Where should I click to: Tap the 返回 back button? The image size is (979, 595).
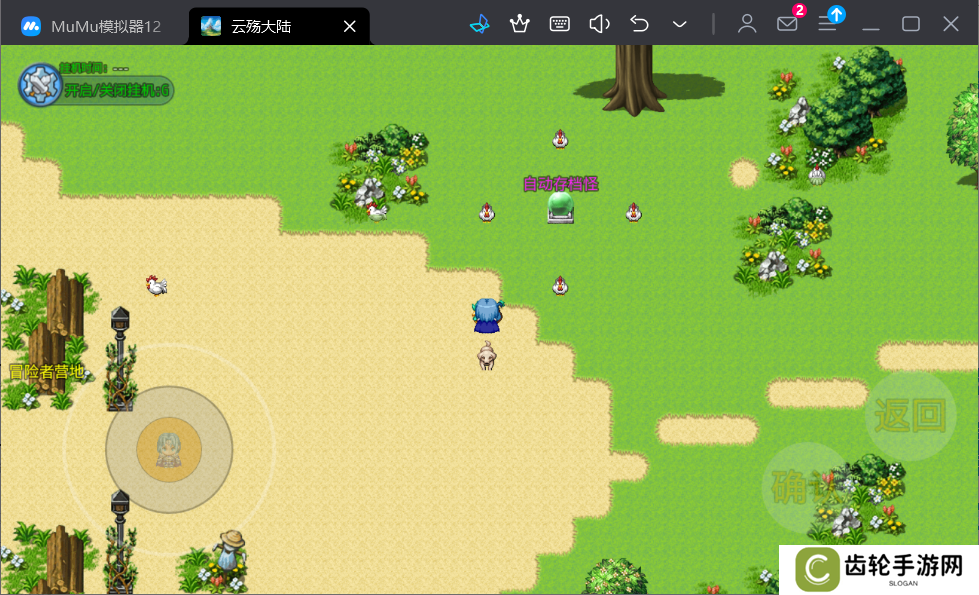click(910, 415)
